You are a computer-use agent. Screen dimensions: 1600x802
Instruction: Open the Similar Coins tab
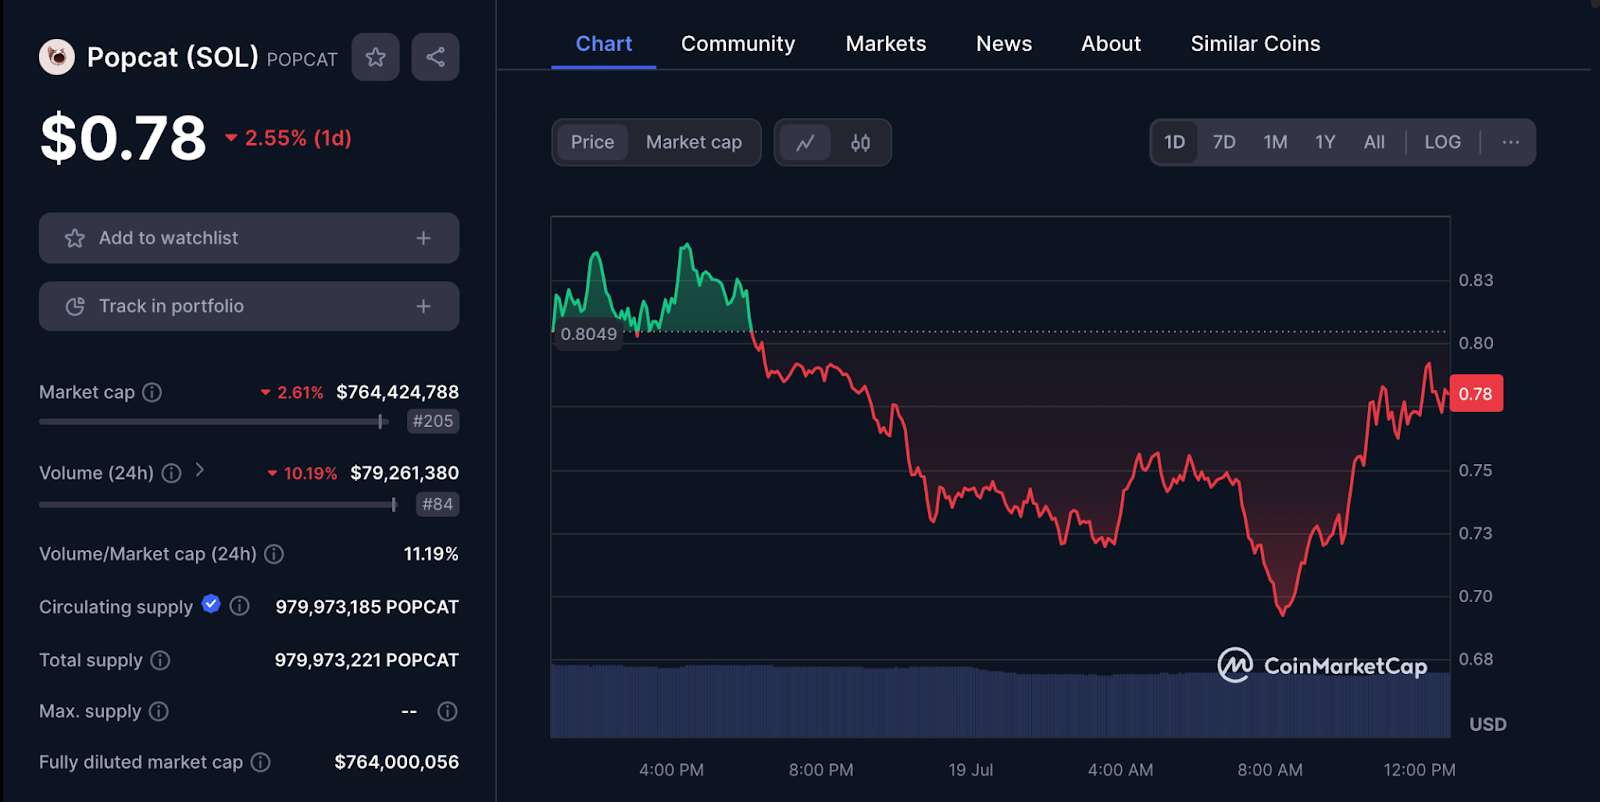[x=1255, y=44]
